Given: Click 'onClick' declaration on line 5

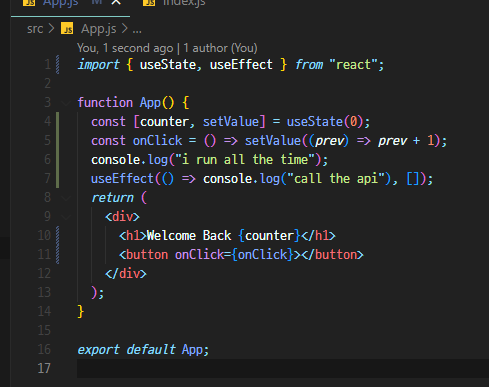Looking at the screenshot, I should [157, 141].
